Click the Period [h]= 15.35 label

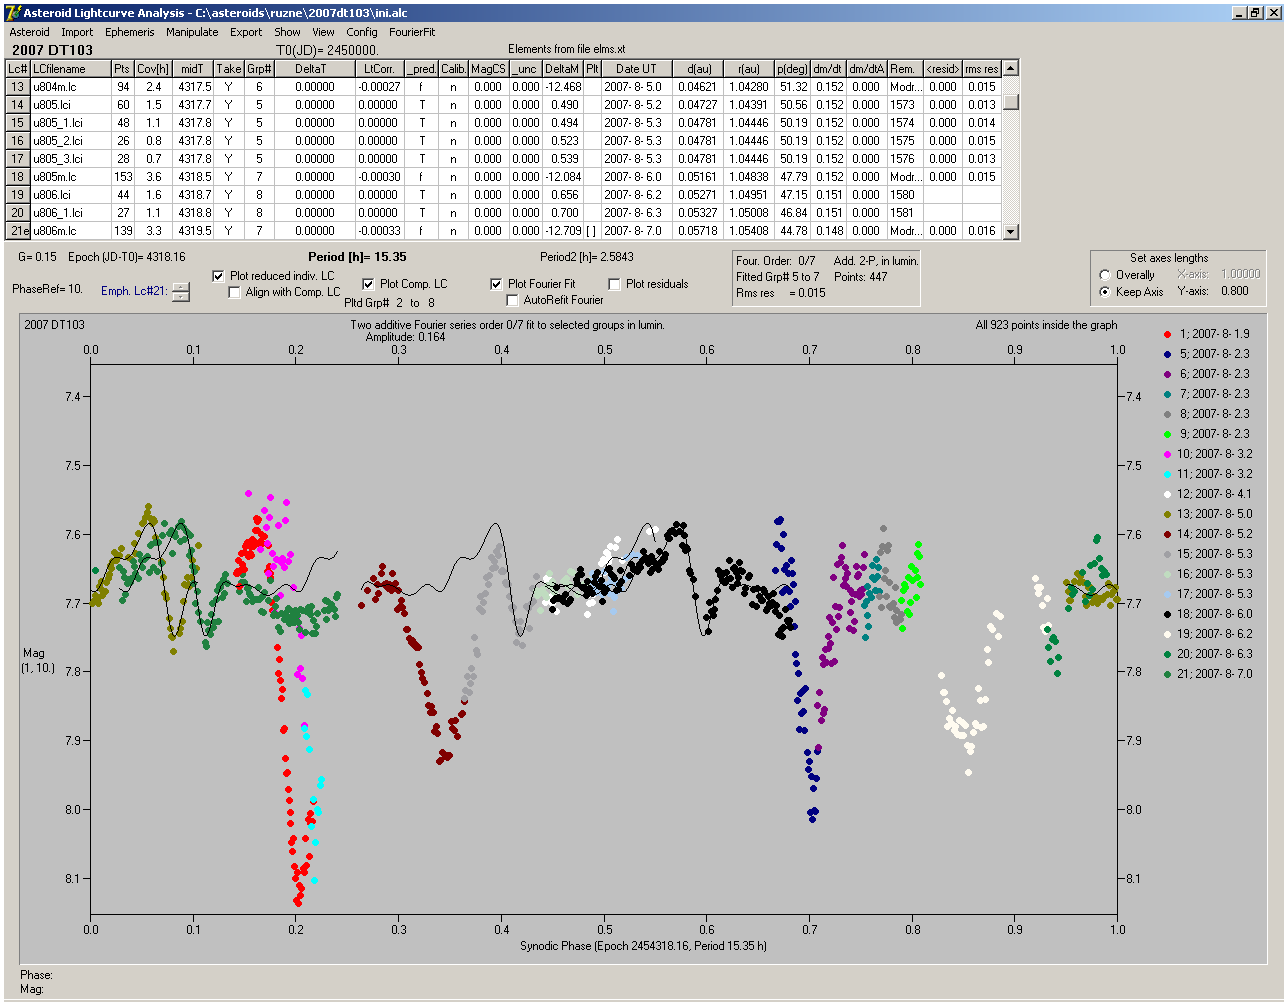click(x=357, y=257)
